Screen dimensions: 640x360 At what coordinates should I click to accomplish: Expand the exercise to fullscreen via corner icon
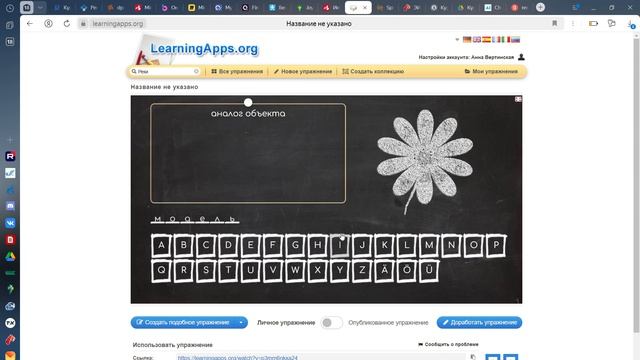(x=518, y=99)
